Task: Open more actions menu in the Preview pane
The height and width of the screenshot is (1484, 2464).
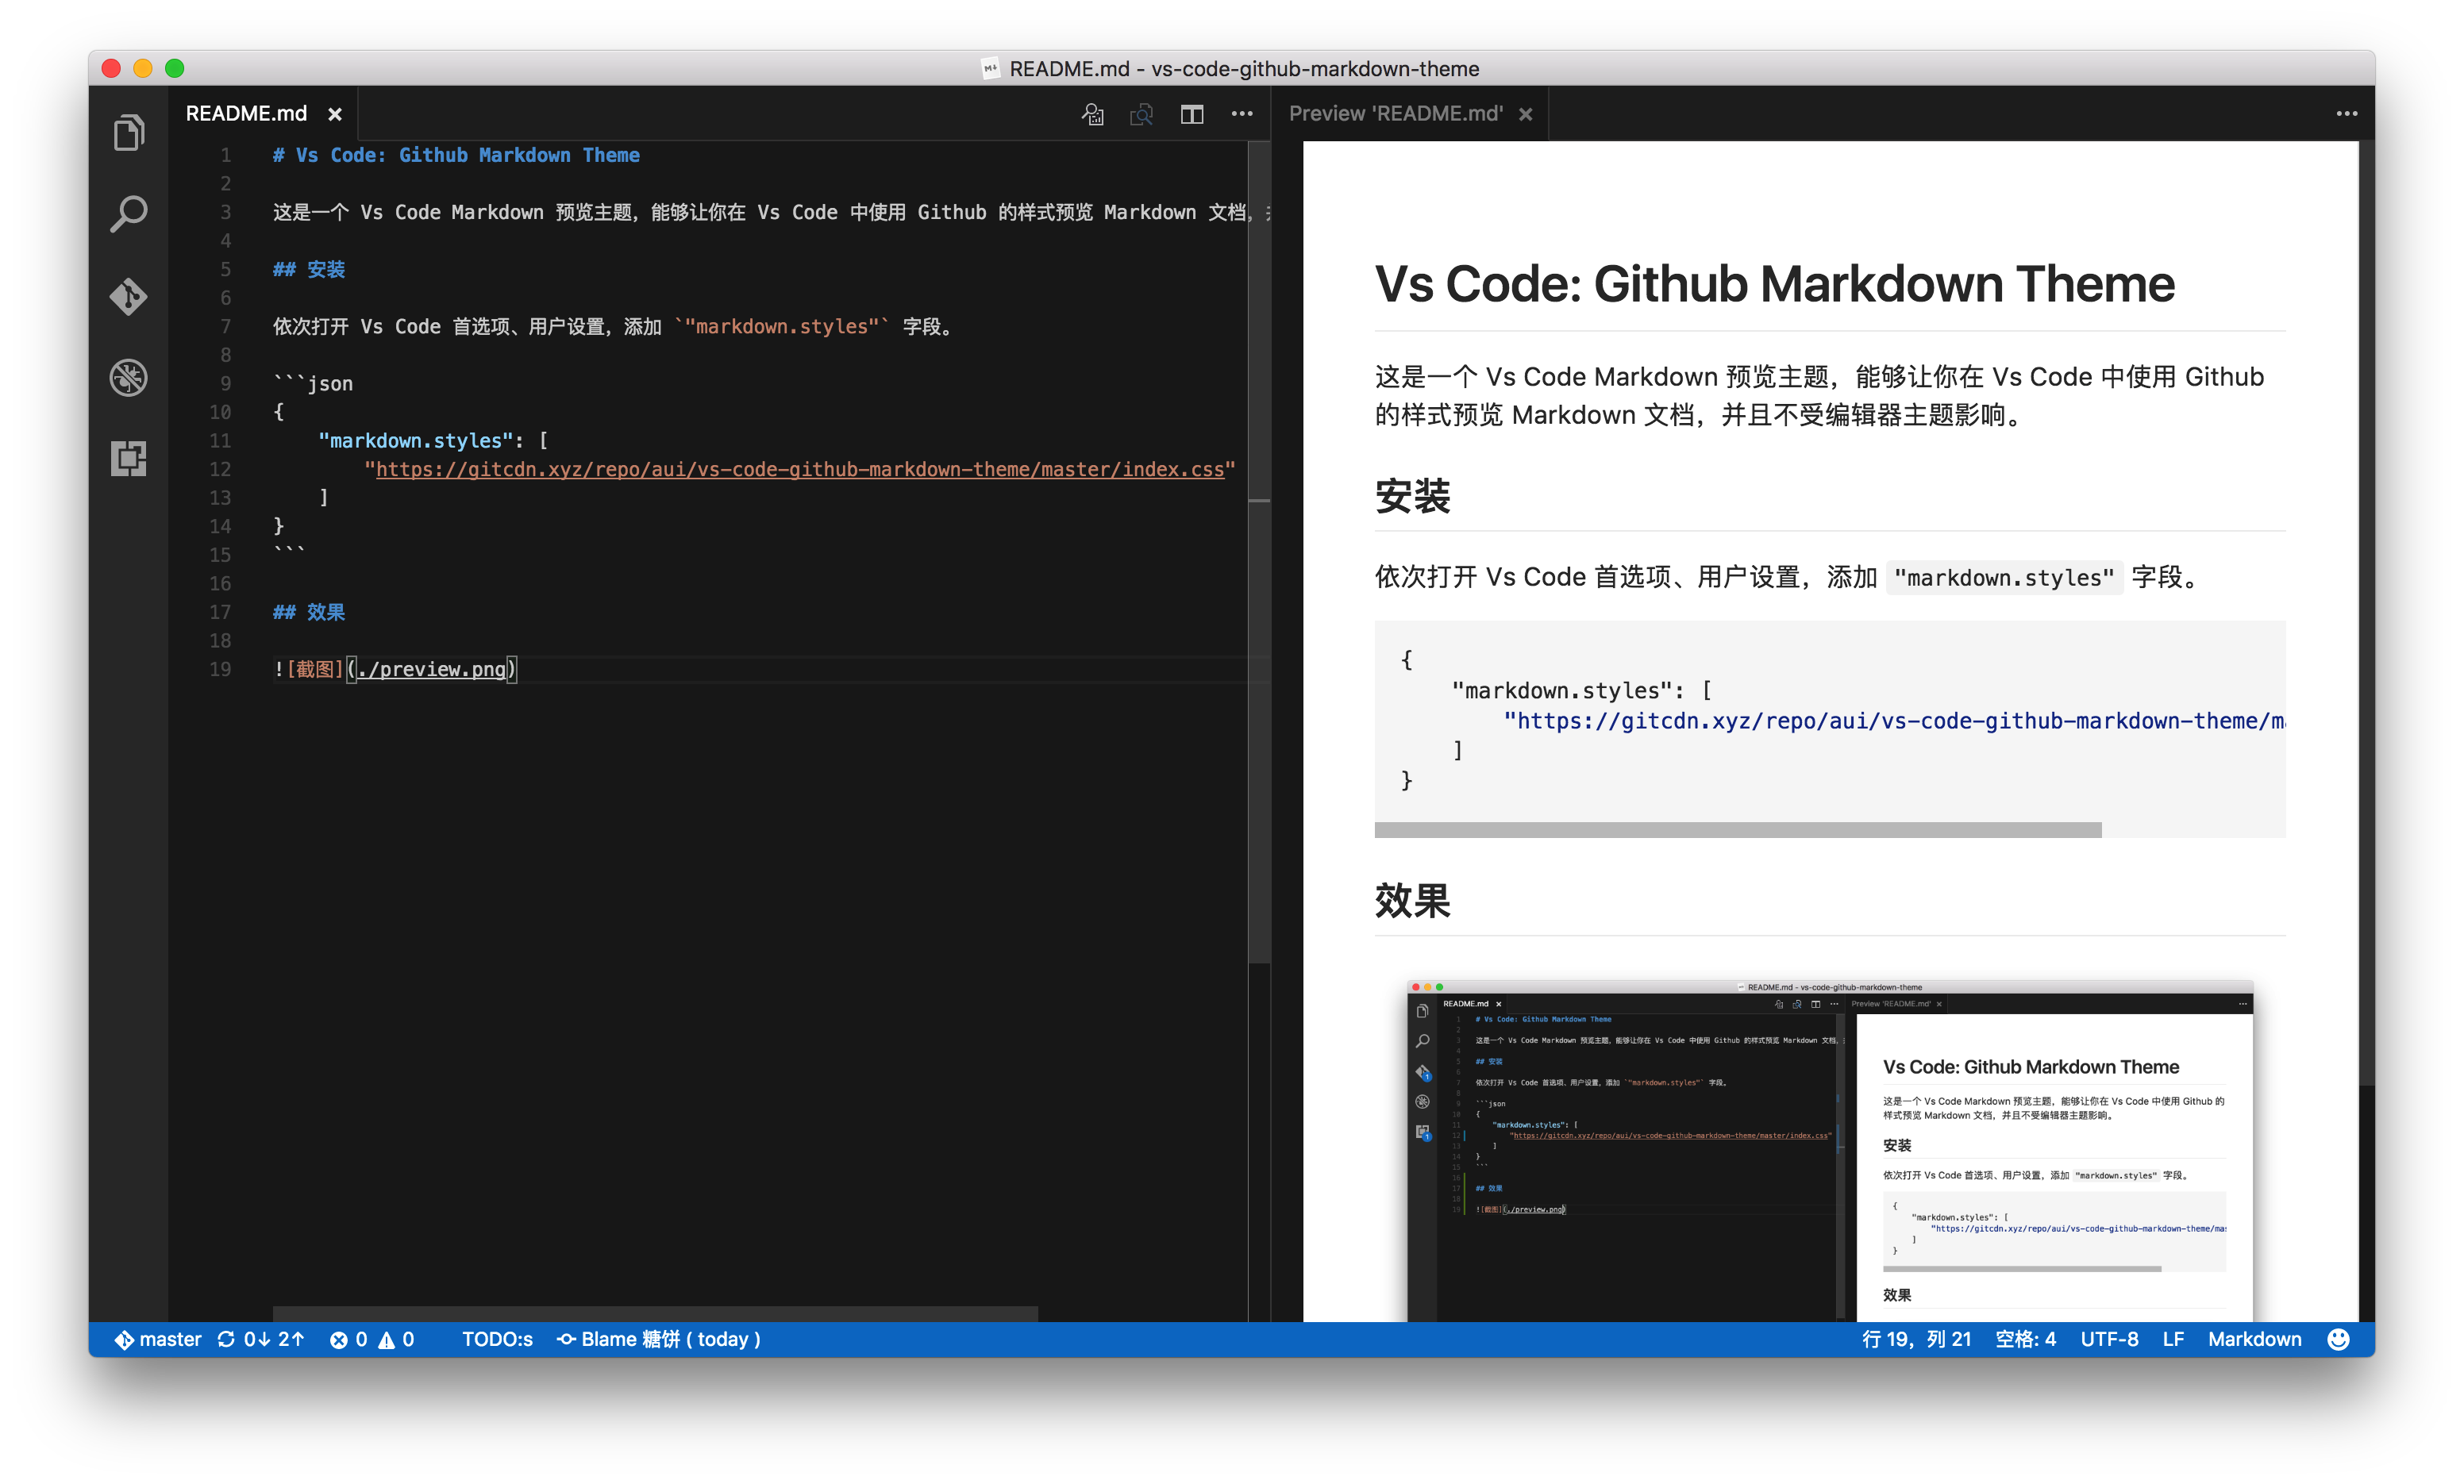Action: 2346,114
